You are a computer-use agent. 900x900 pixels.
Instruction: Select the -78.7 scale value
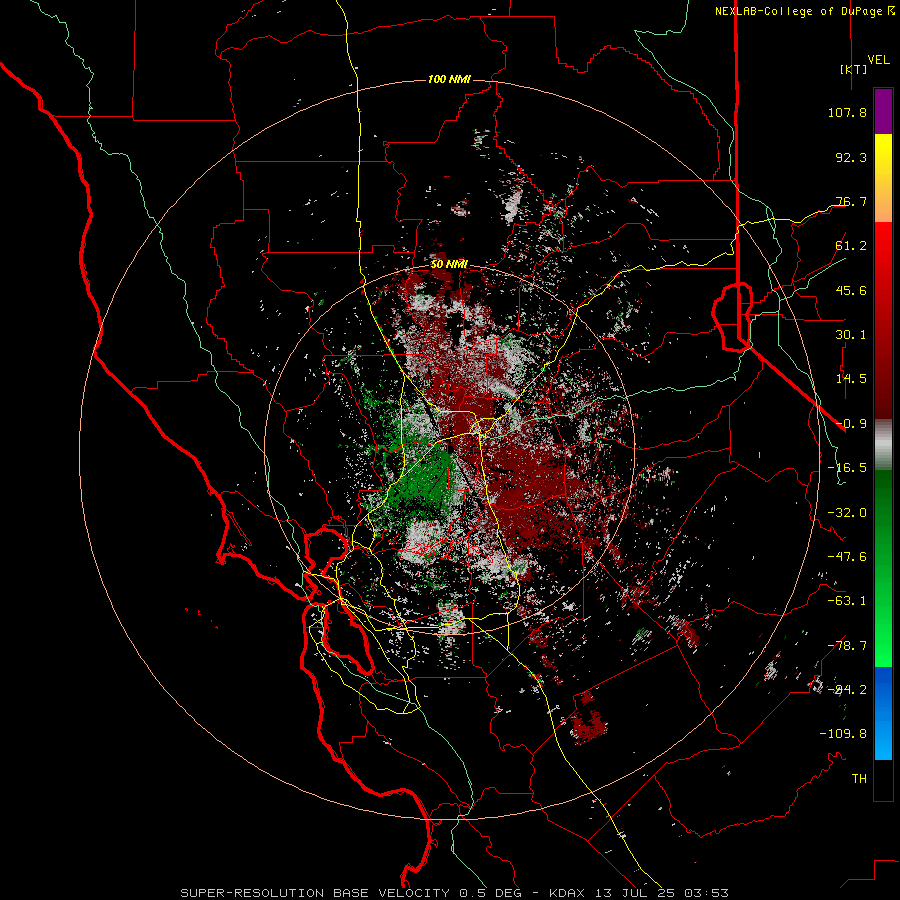847,646
